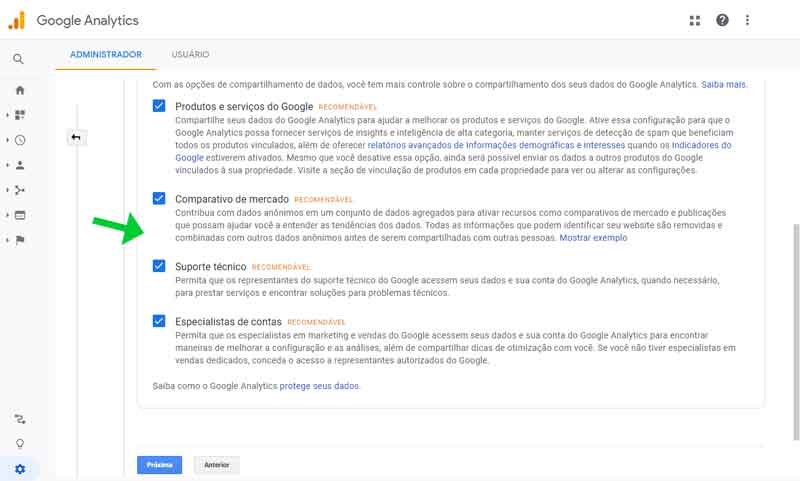Viewport: 800px width, 481px height.
Task: Expand Behavior section arrow in sidebar
Action: click(7, 215)
